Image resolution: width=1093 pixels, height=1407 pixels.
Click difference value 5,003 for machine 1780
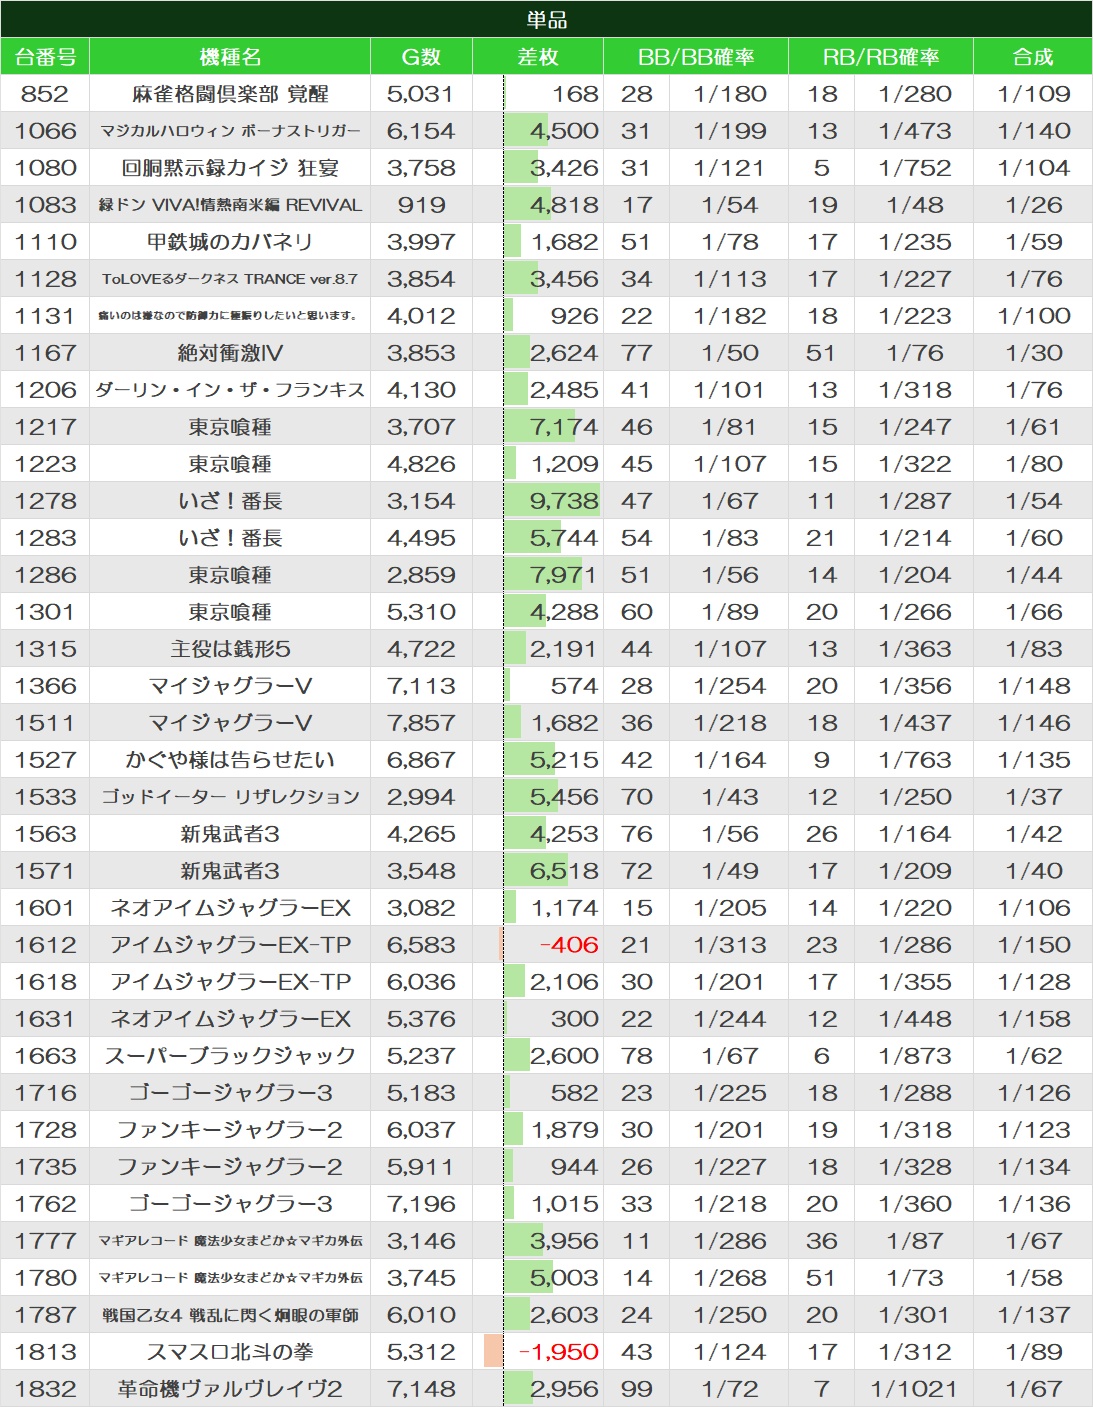(564, 1278)
